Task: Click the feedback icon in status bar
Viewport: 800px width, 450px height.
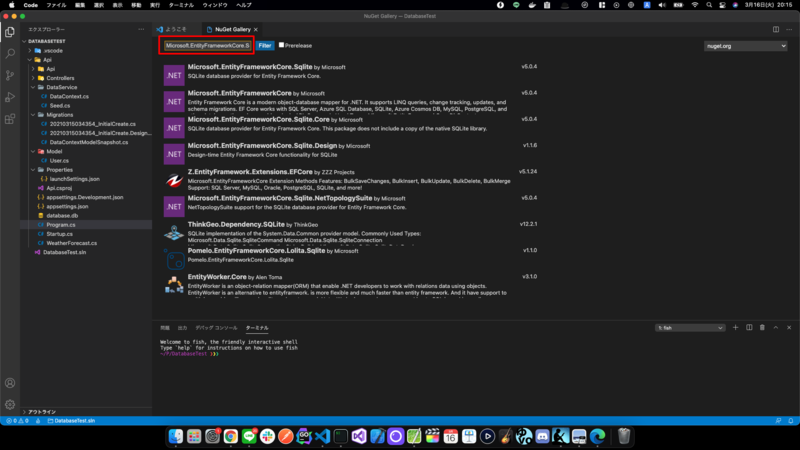Action: (778, 421)
